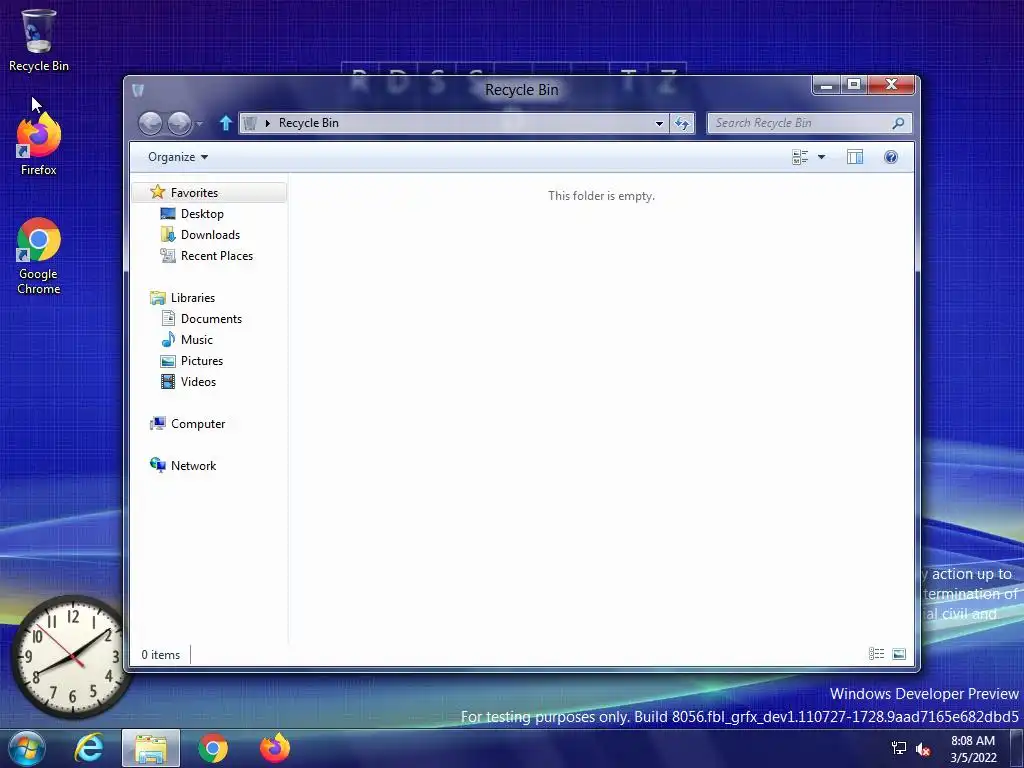The height and width of the screenshot is (768, 1024).
Task: Close the Recycle Bin window
Action: tap(891, 85)
